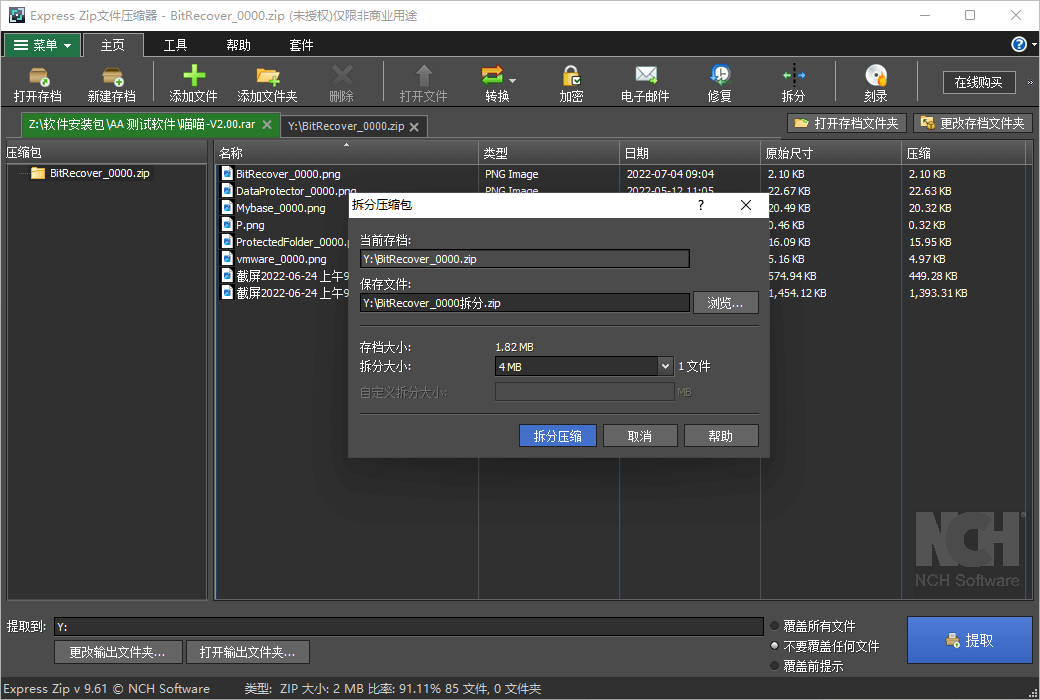Click the 刻录 burn disc icon
Screen dimensions: 1040x700
(876, 76)
